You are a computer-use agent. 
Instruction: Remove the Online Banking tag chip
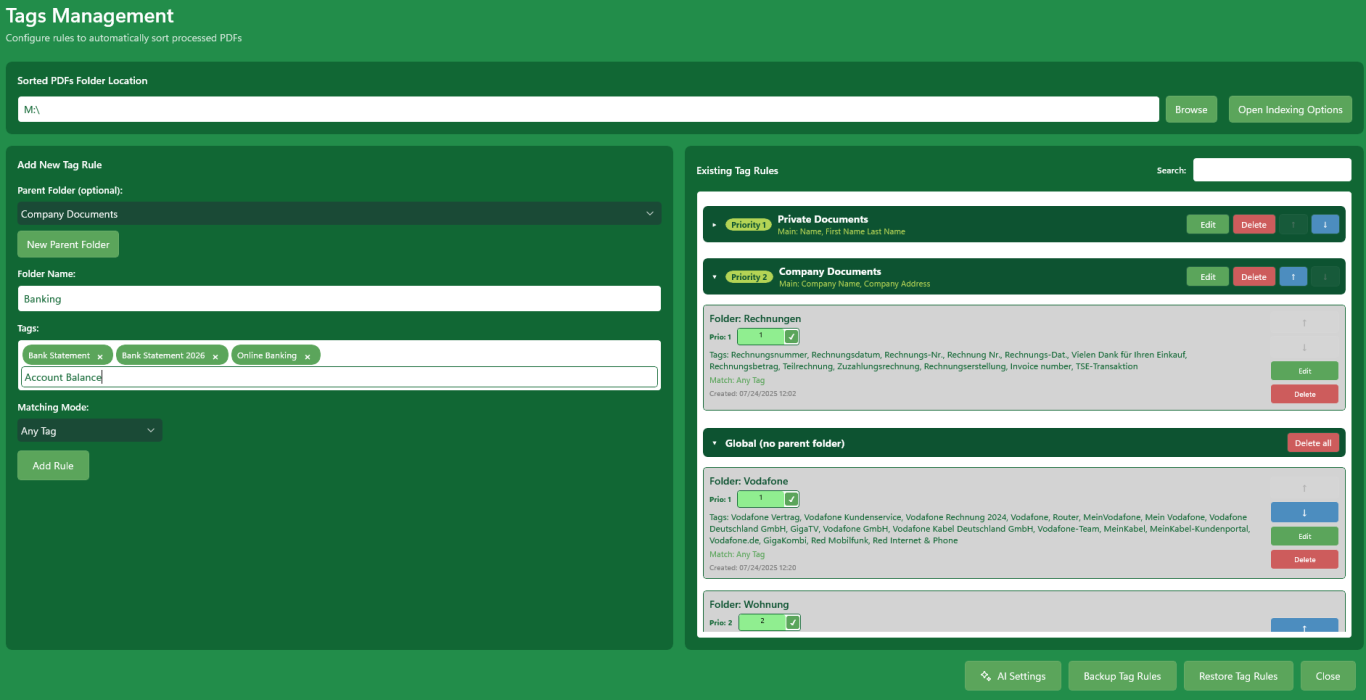307,356
